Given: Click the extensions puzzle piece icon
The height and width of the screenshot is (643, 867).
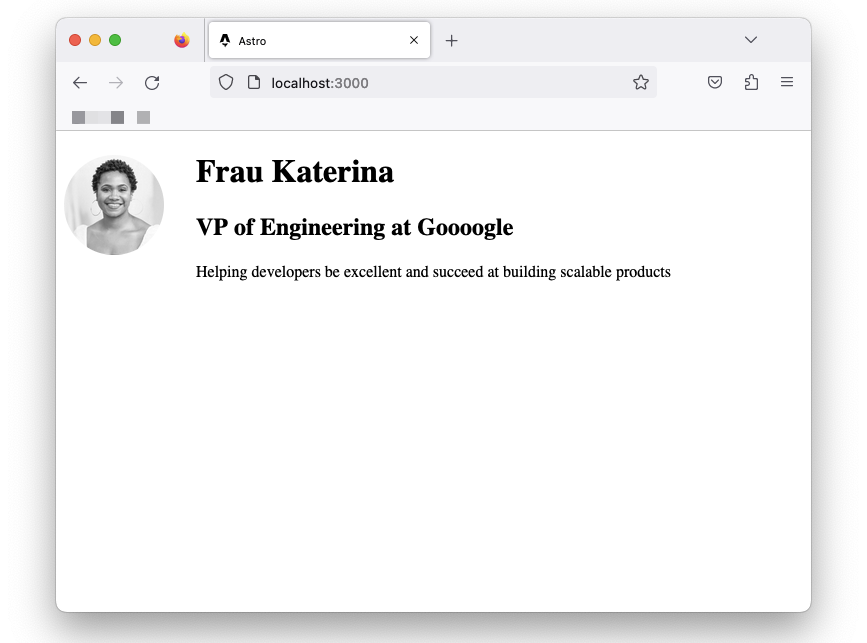Looking at the screenshot, I should coord(751,82).
